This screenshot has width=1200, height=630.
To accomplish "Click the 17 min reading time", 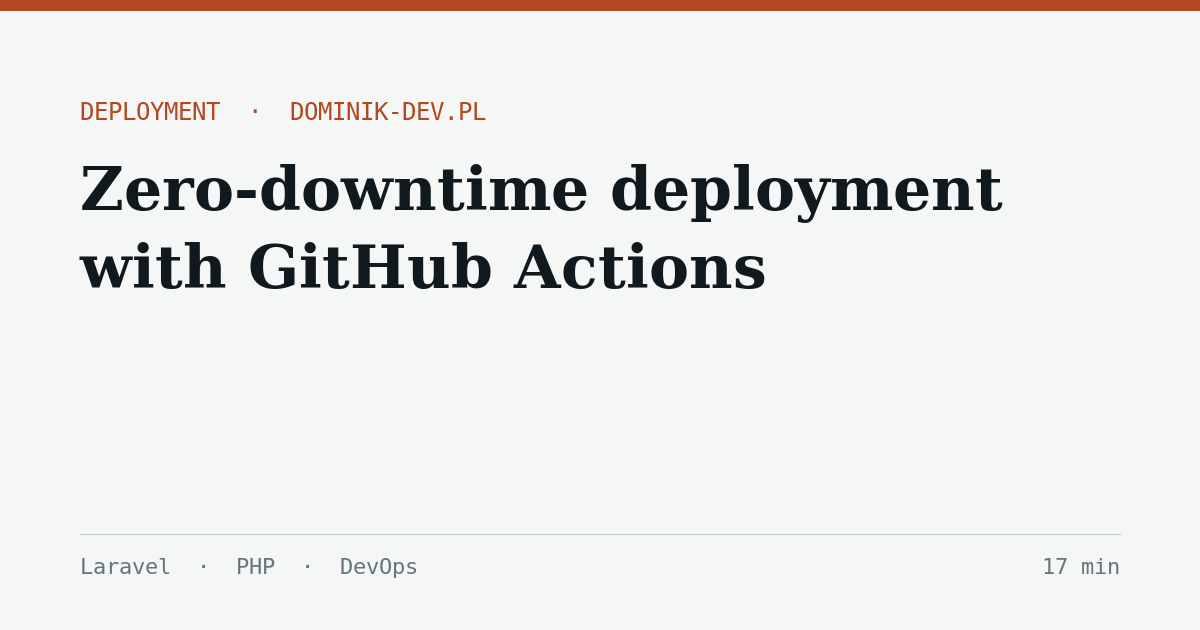I will click(1081, 567).
